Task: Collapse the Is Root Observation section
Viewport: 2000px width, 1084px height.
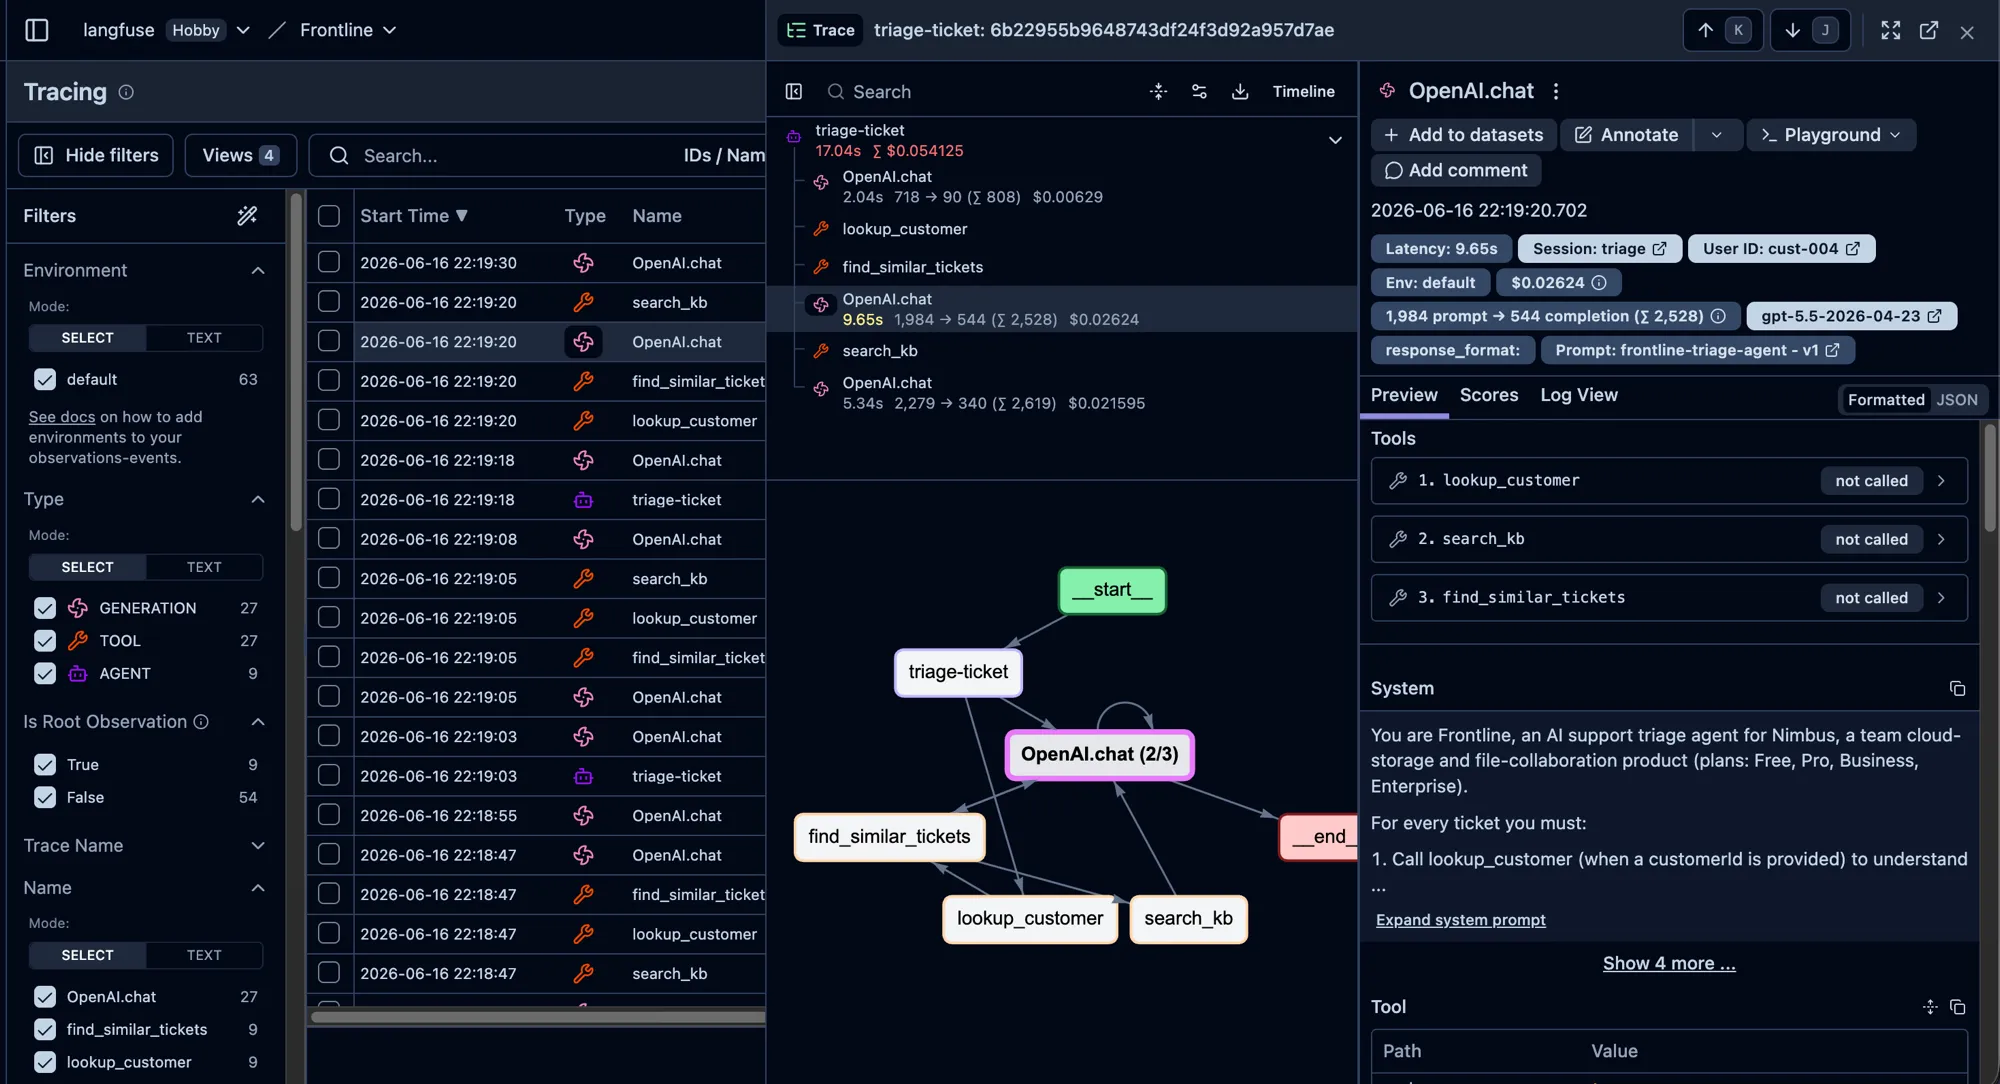Action: tap(258, 722)
